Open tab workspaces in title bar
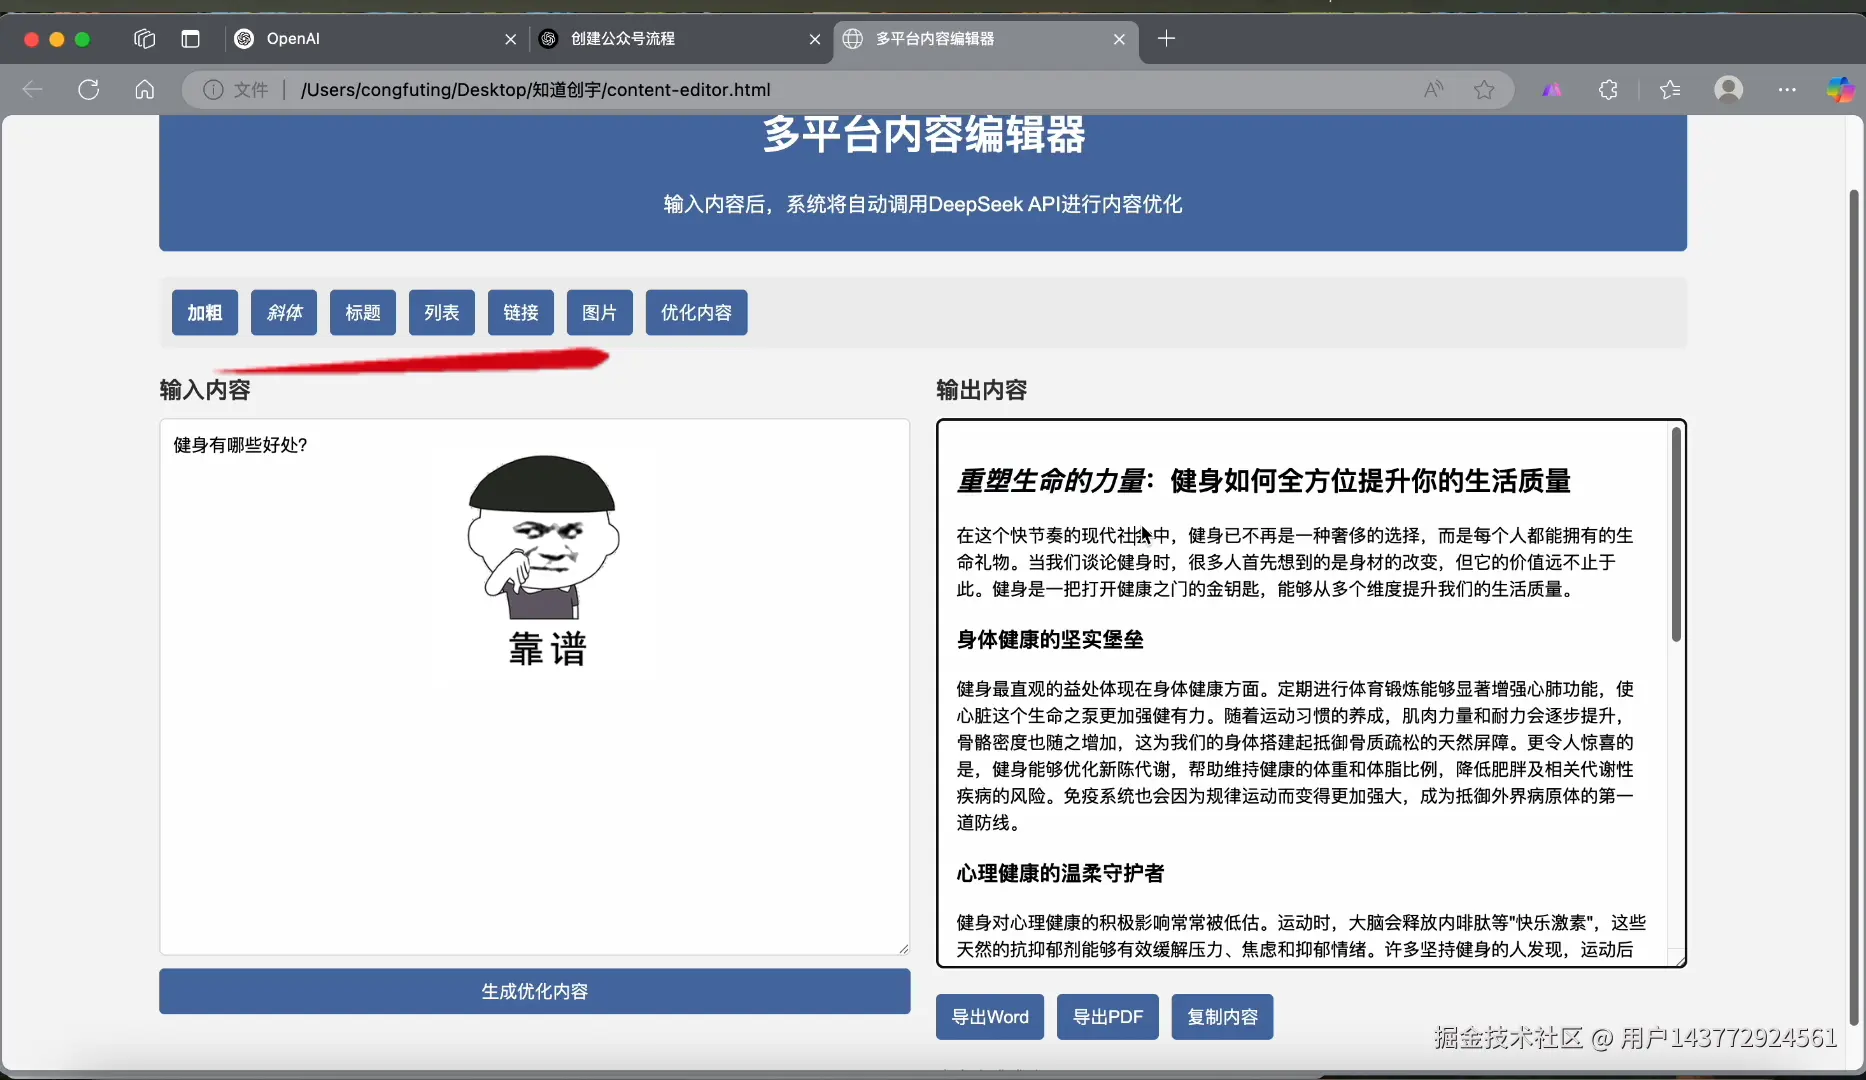1866x1080 pixels. click(143, 39)
